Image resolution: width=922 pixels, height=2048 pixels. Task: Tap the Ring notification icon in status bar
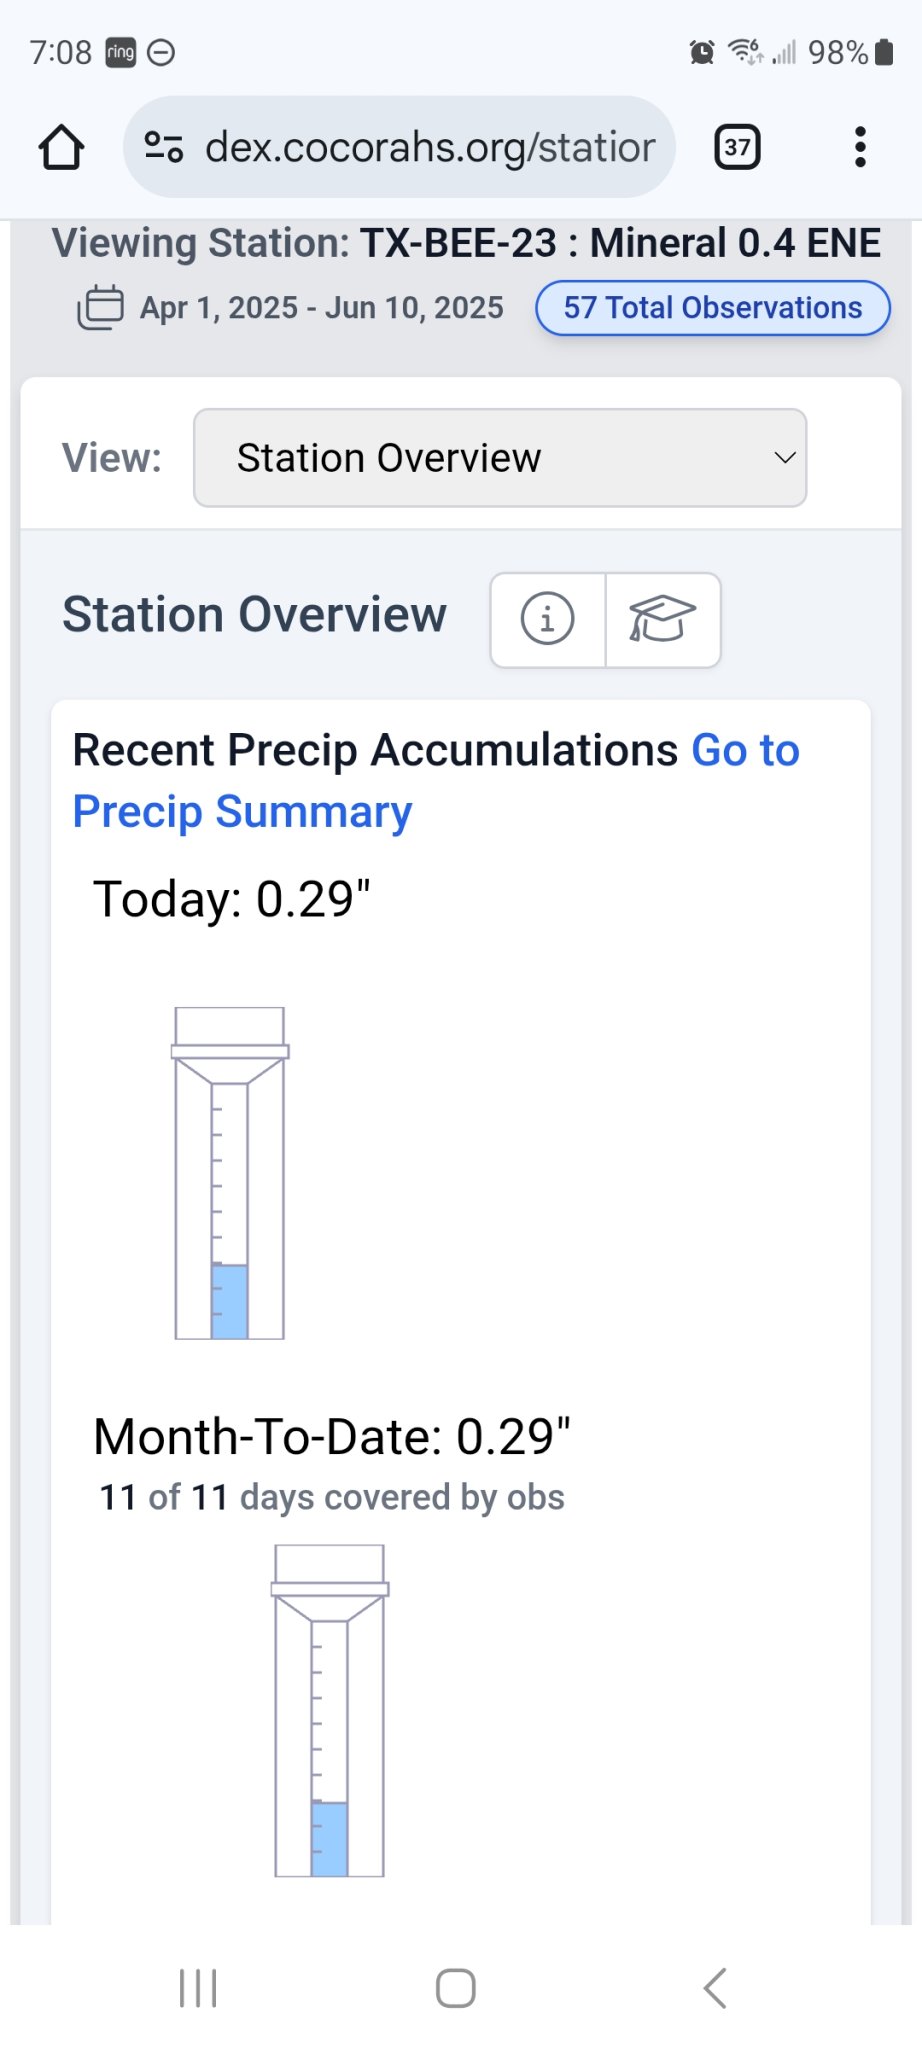[x=120, y=52]
